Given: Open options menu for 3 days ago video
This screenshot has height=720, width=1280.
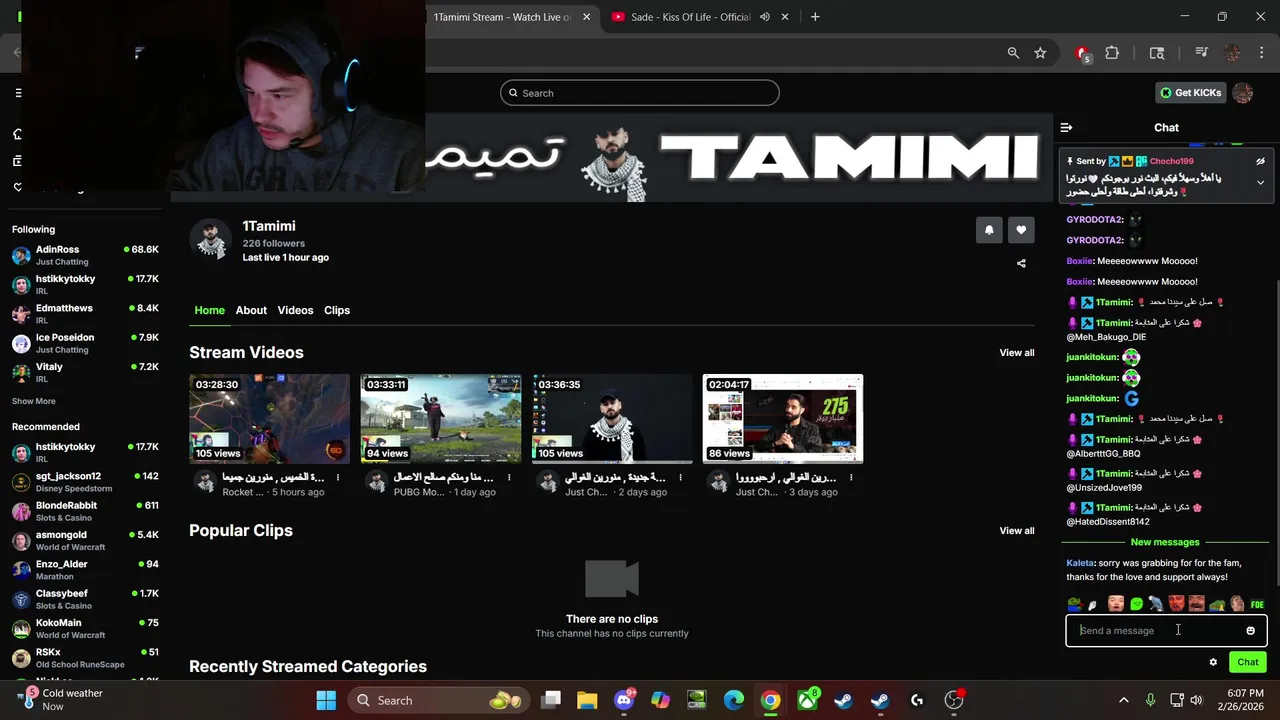Looking at the screenshot, I should point(851,478).
